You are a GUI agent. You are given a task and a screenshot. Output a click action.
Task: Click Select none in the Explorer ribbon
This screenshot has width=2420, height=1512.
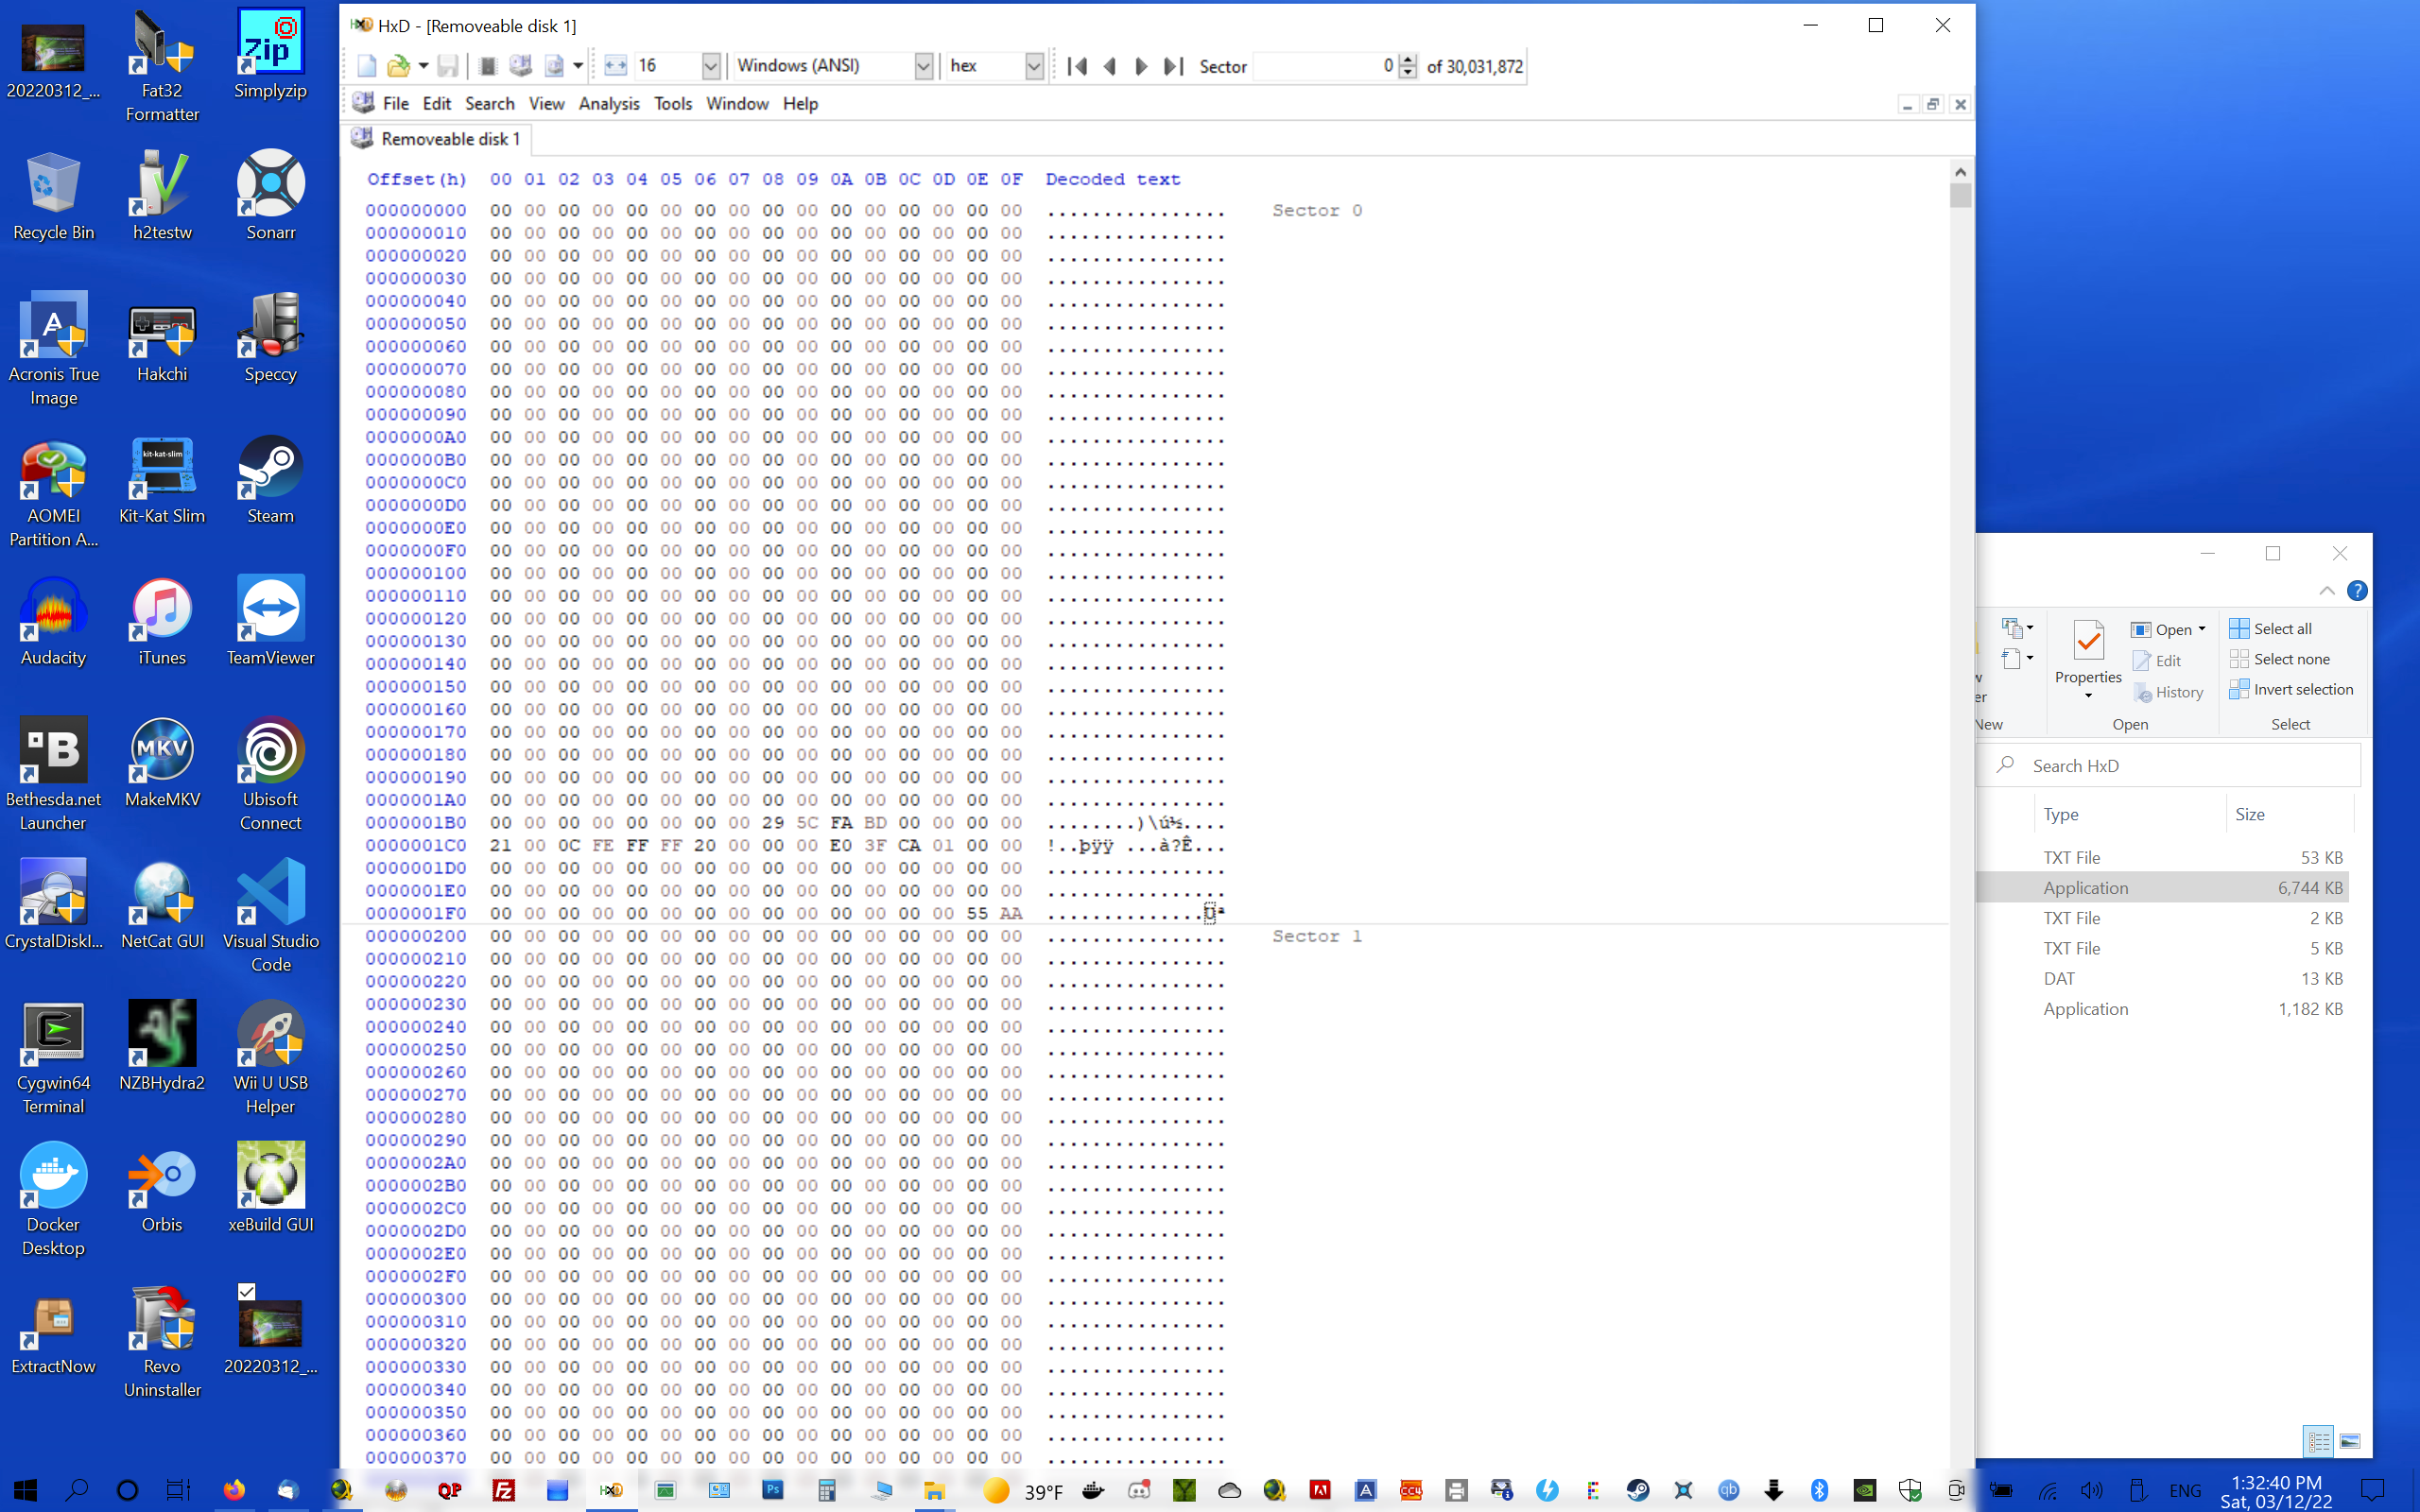pyautogui.click(x=2279, y=659)
